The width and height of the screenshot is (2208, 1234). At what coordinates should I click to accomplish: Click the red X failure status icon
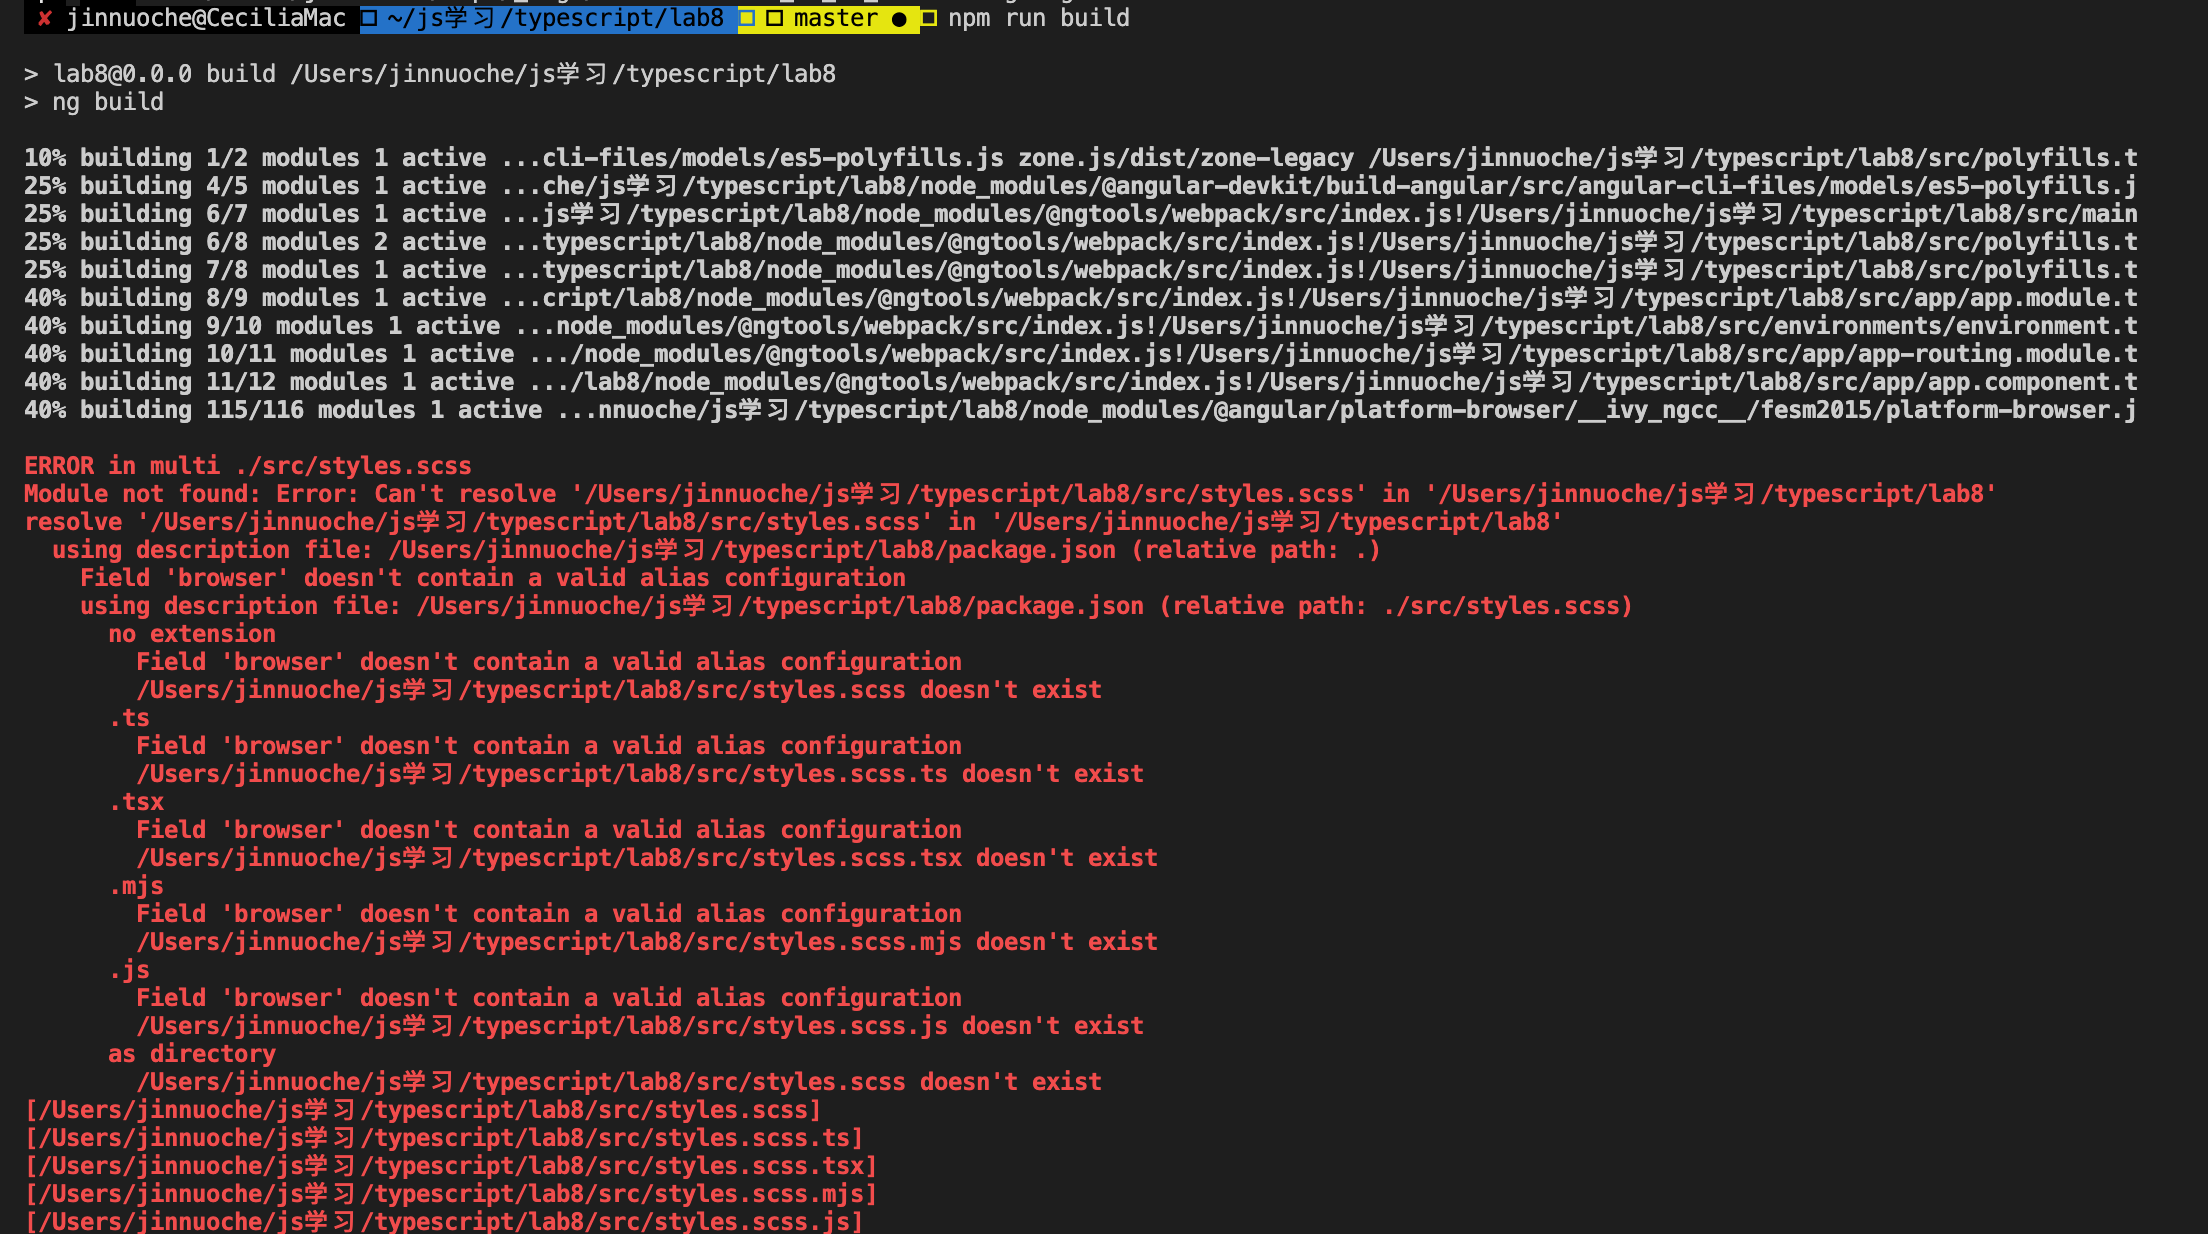coord(44,18)
